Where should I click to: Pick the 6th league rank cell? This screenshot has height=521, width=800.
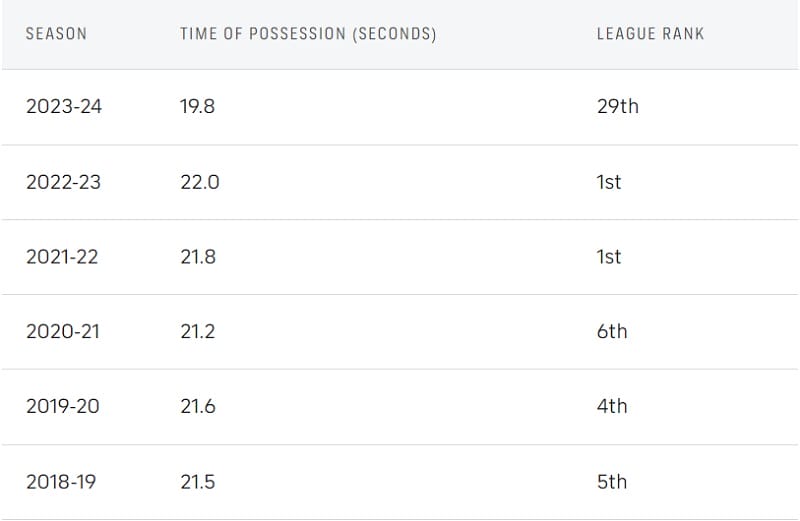pyautogui.click(x=612, y=331)
